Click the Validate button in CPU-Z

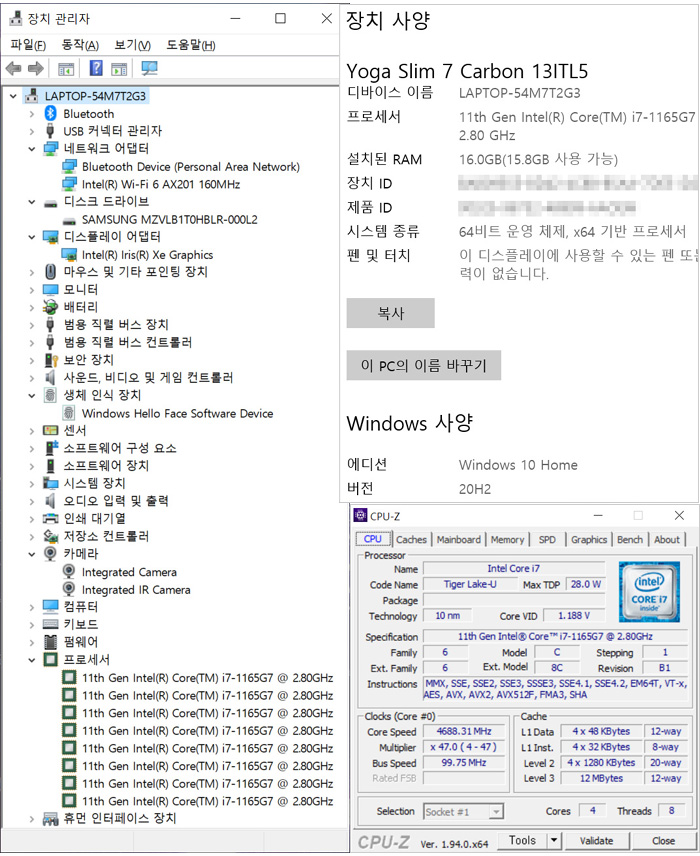tap(596, 841)
